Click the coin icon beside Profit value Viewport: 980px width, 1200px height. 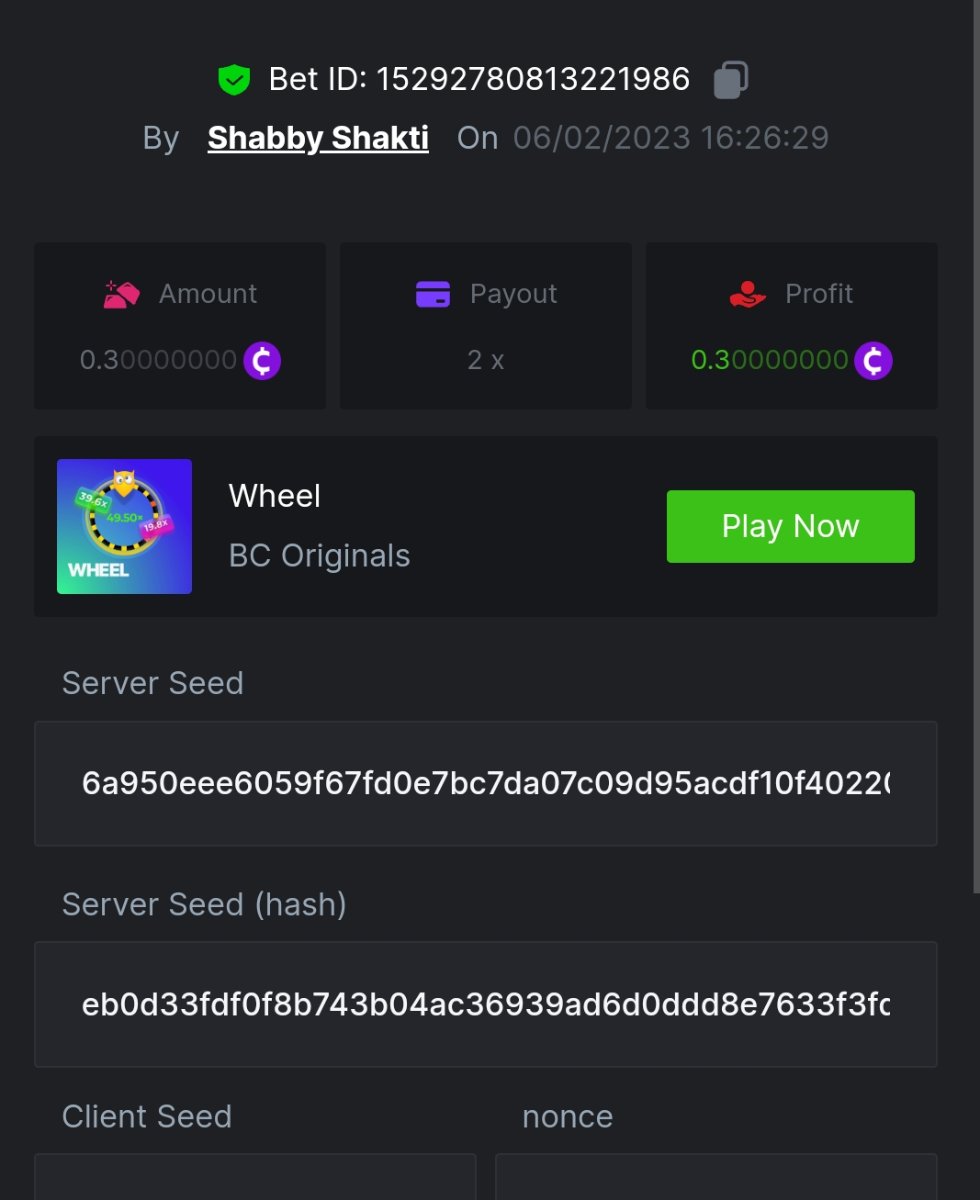873,360
